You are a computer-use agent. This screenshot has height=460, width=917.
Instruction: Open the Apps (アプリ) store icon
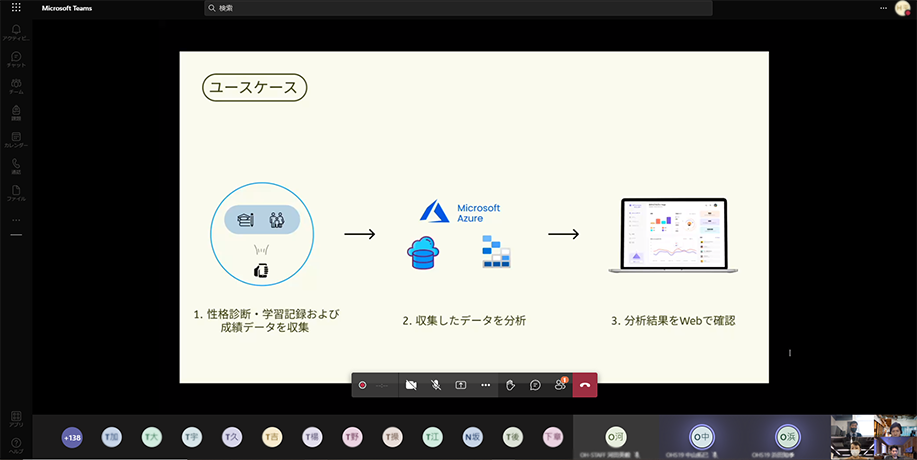click(16, 419)
